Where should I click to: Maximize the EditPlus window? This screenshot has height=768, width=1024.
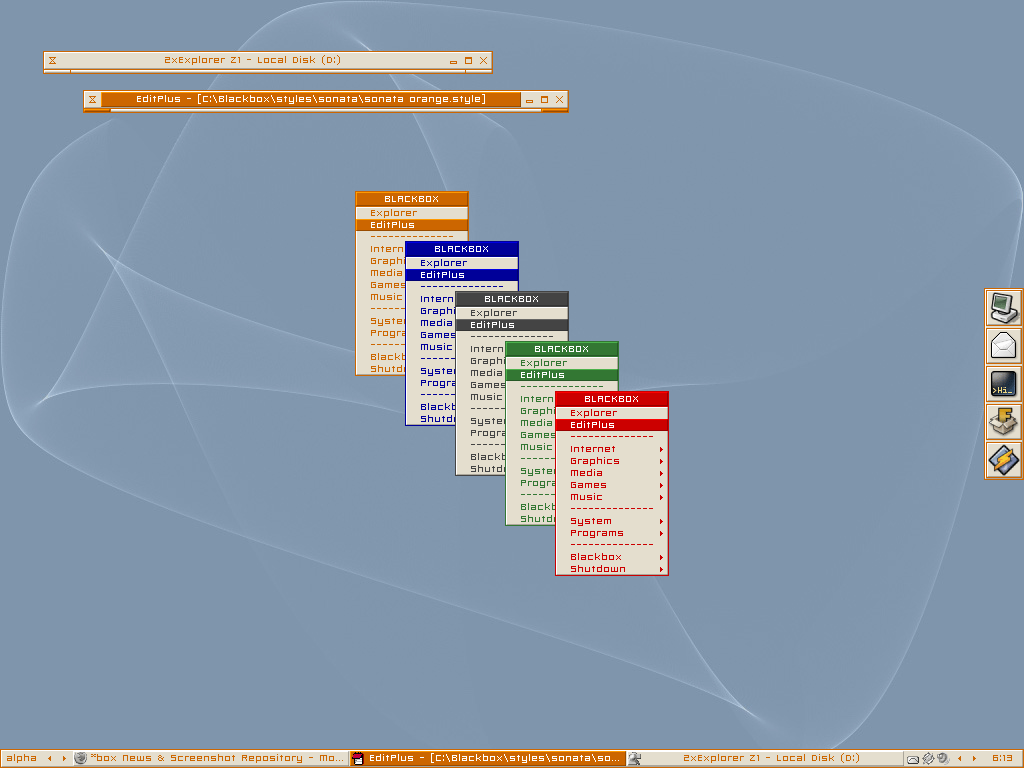tap(545, 100)
